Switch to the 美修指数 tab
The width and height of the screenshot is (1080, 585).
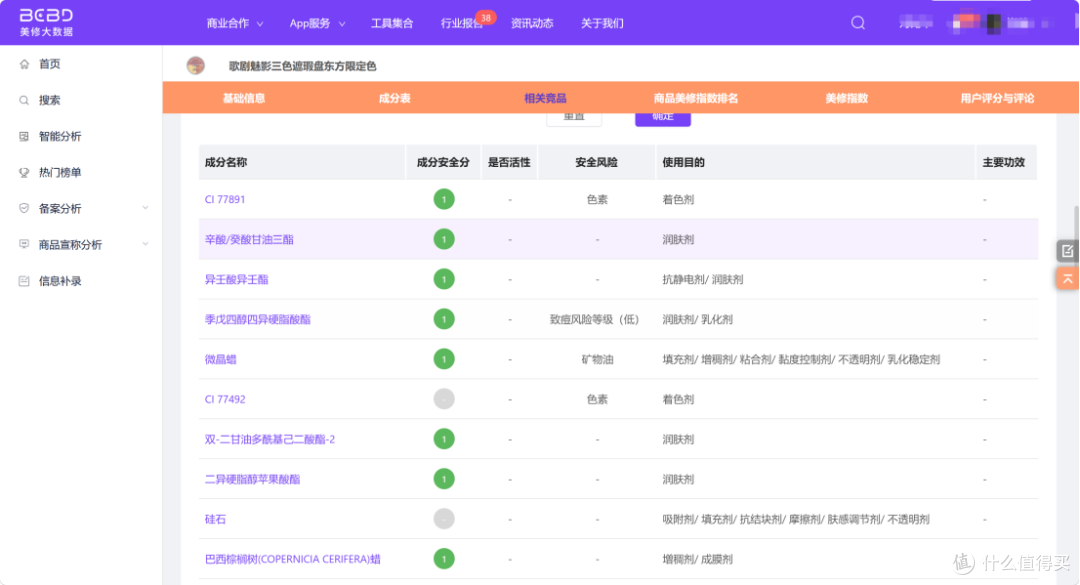[847, 98]
